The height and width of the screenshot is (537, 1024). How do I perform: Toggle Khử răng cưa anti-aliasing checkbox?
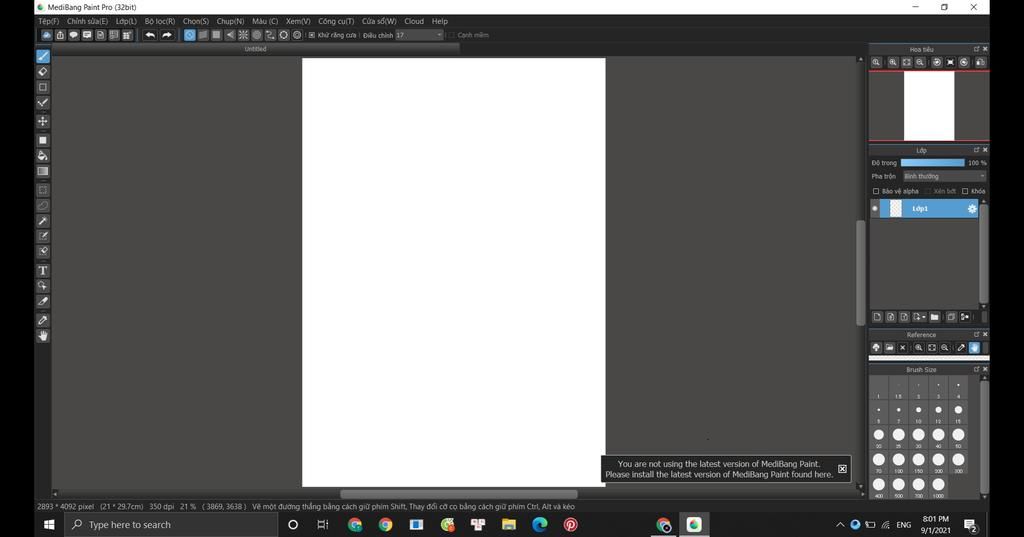pos(312,35)
